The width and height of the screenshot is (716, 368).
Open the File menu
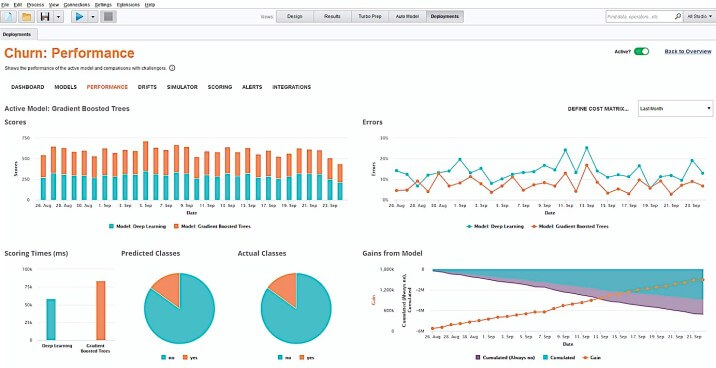coord(5,5)
